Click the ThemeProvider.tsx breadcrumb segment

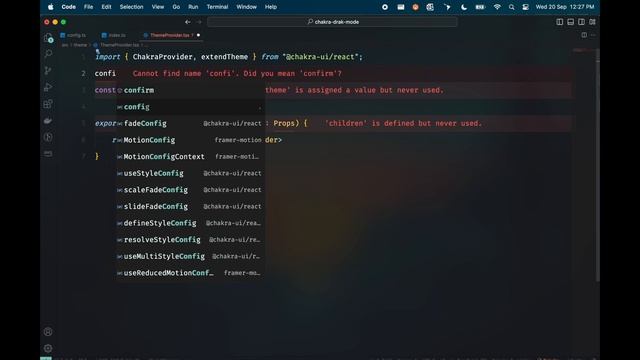coord(119,45)
